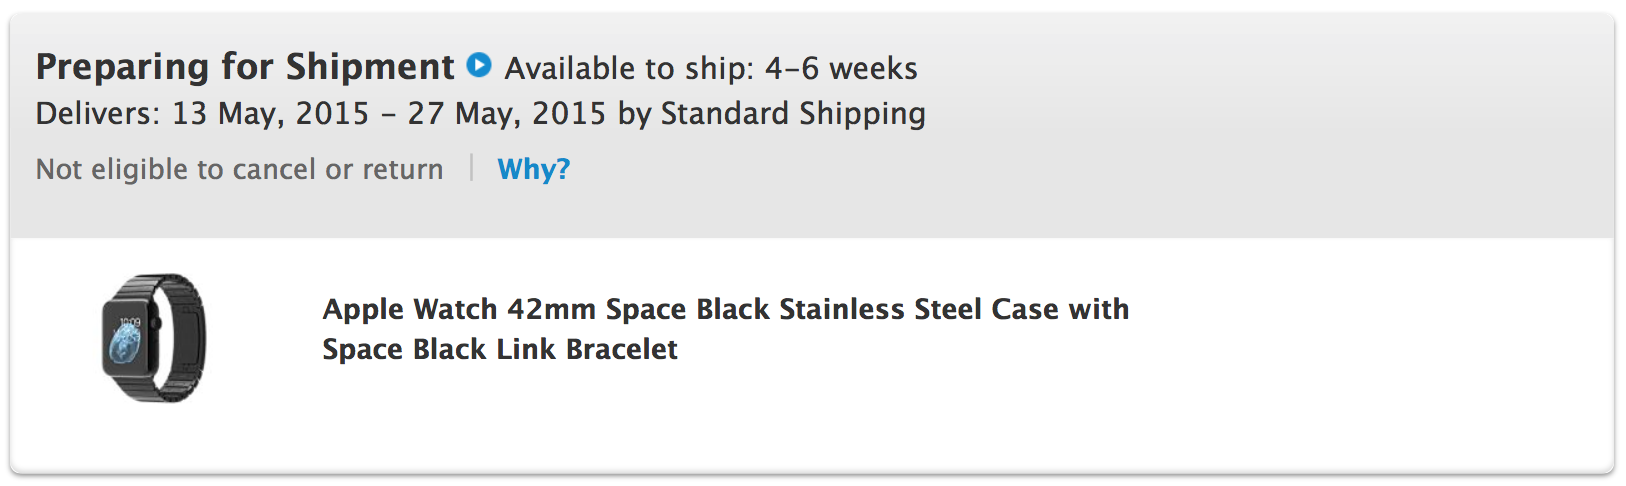This screenshot has width=1626, height=486.
Task: Click the "Standard Shipping" method text
Action: (x=793, y=114)
